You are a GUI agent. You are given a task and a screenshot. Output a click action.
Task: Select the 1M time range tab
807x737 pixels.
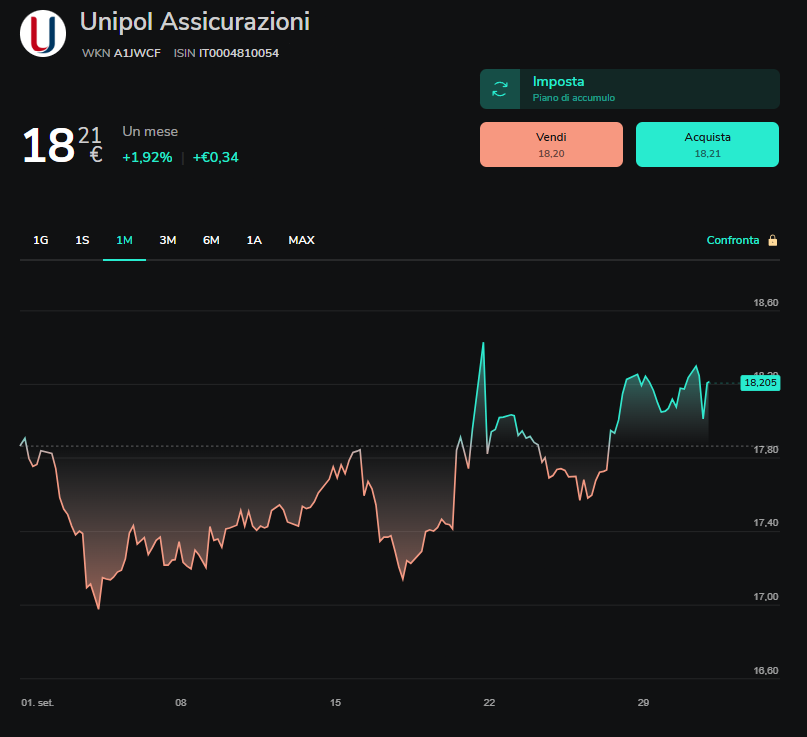[125, 240]
